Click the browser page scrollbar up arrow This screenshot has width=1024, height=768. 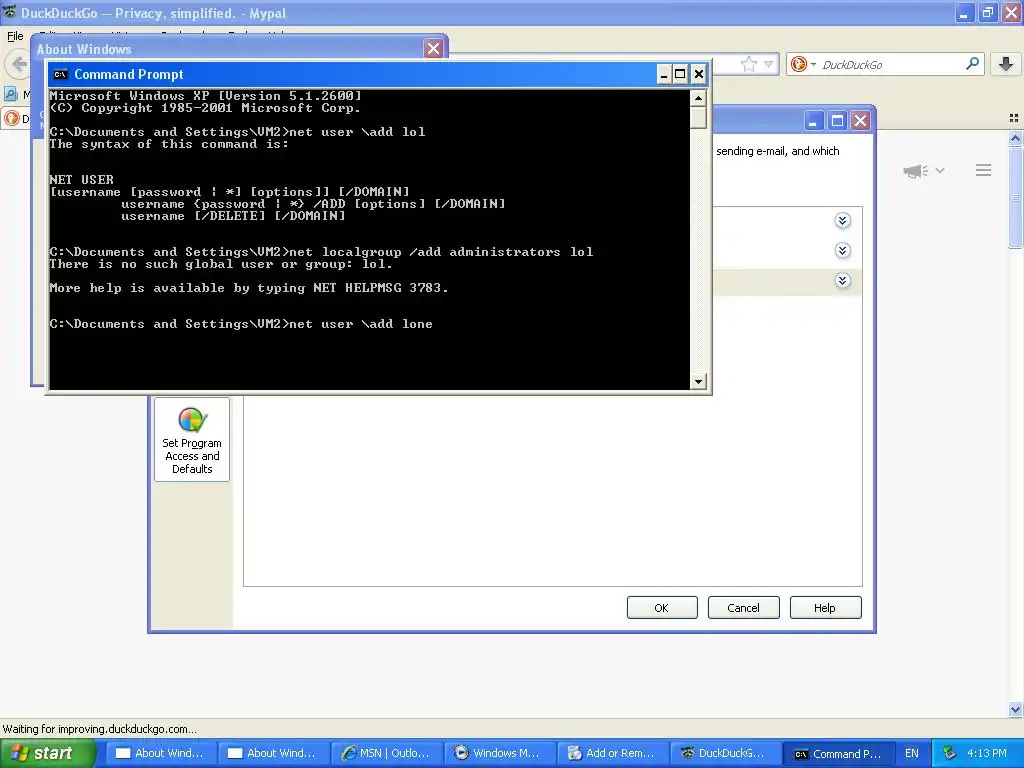[x=1015, y=138]
